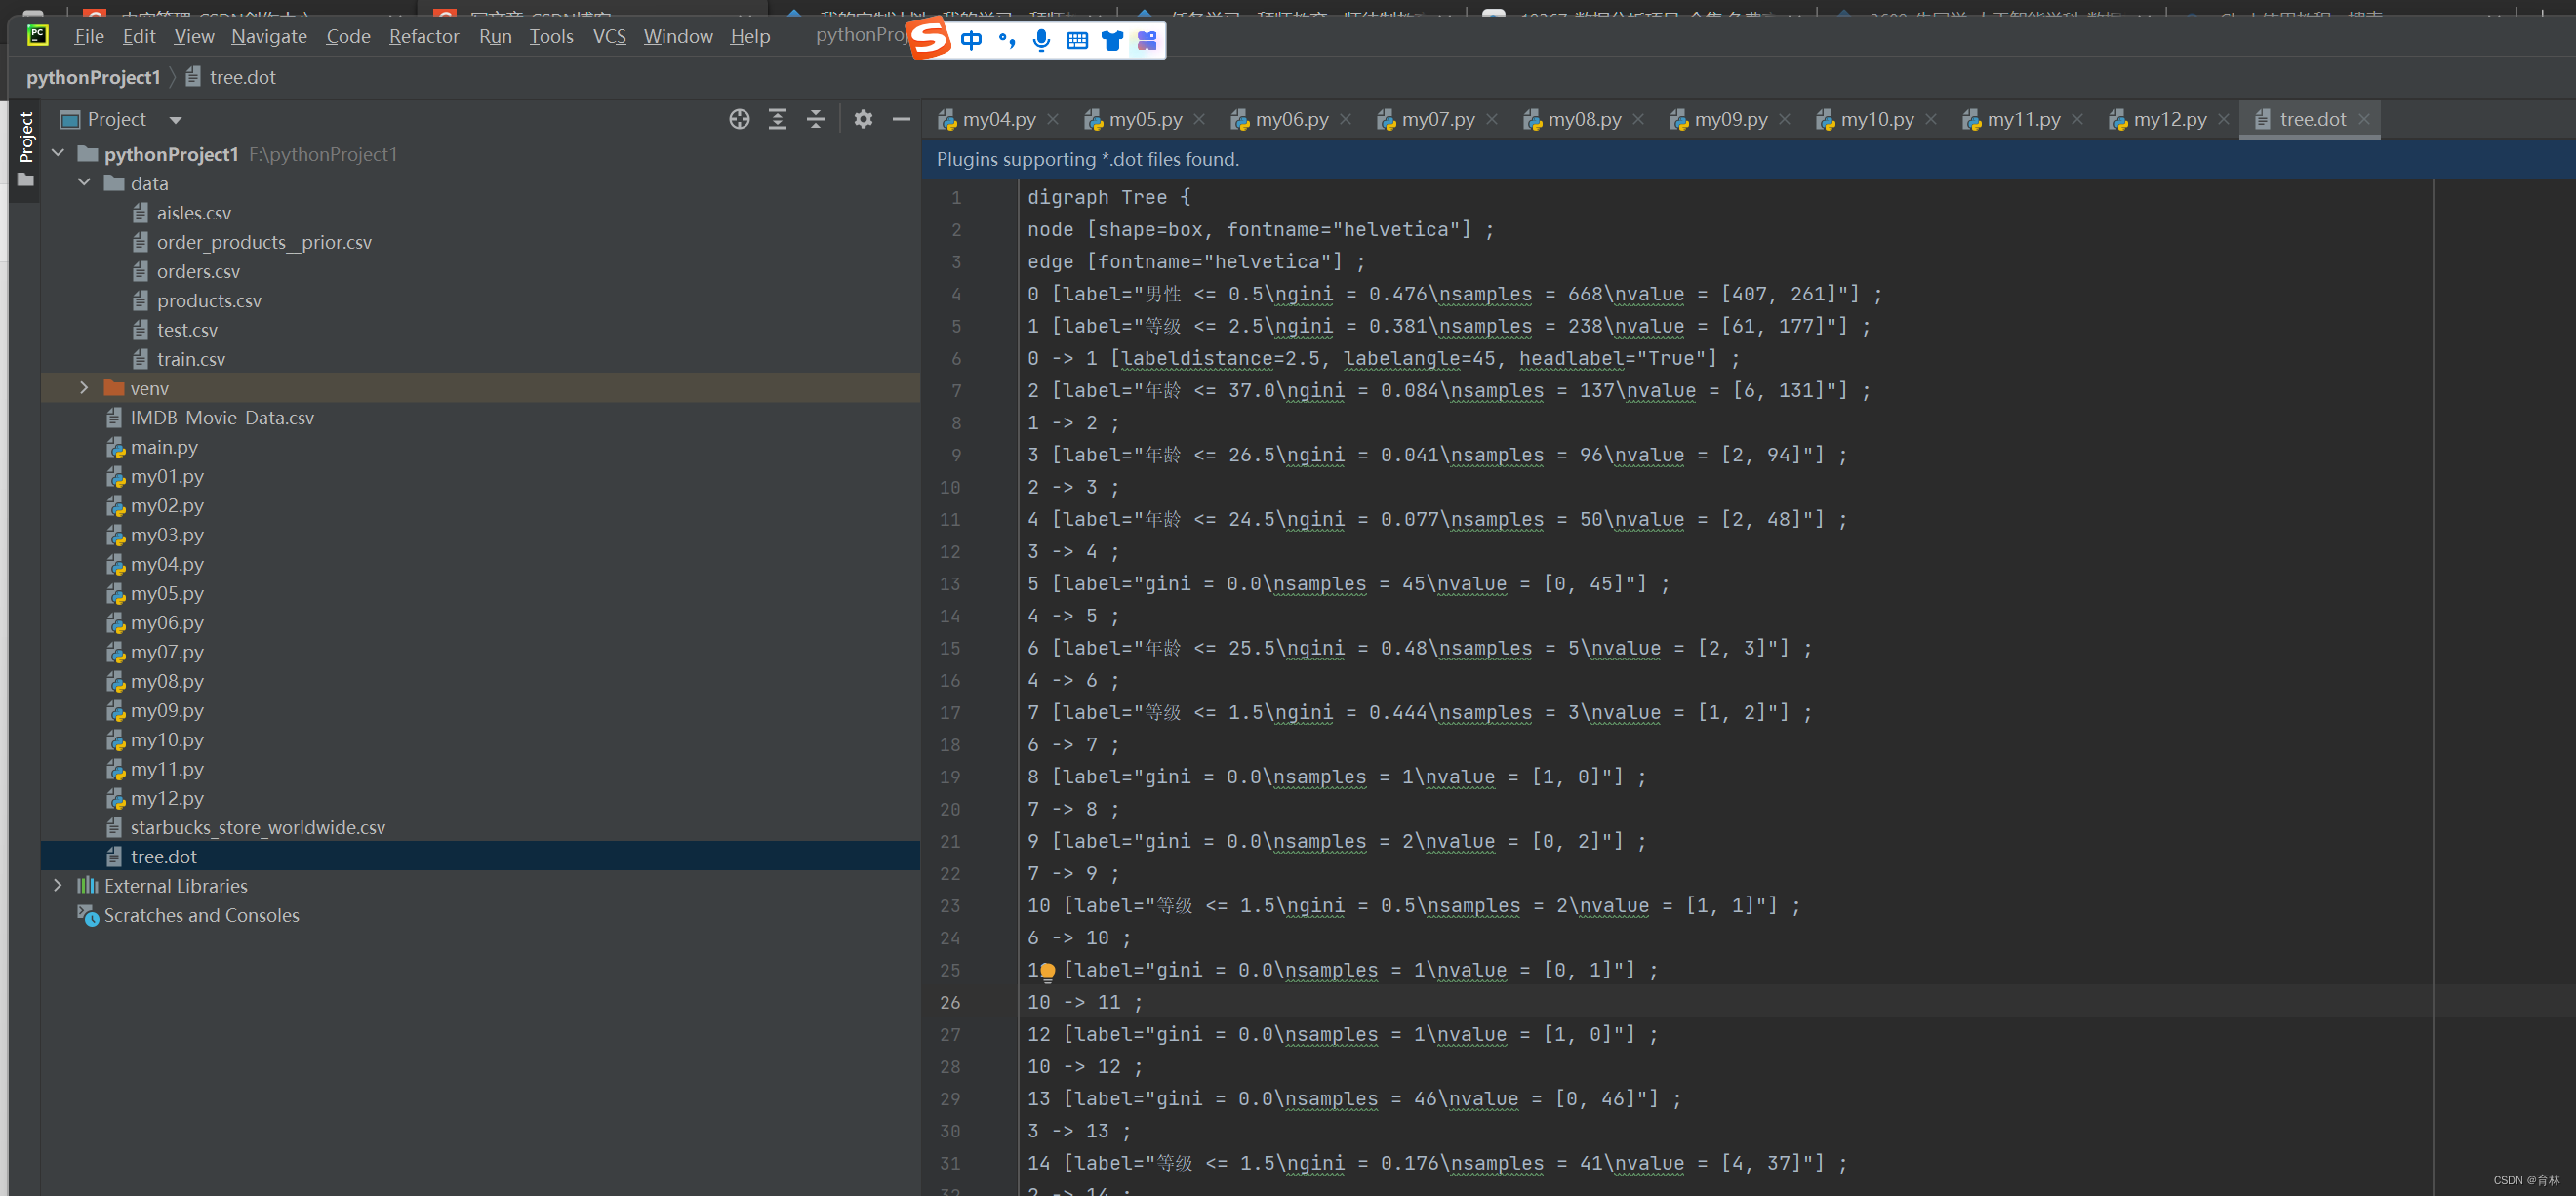Collapse the pythonProject1 root folder
The height and width of the screenshot is (1196, 2576).
58,154
